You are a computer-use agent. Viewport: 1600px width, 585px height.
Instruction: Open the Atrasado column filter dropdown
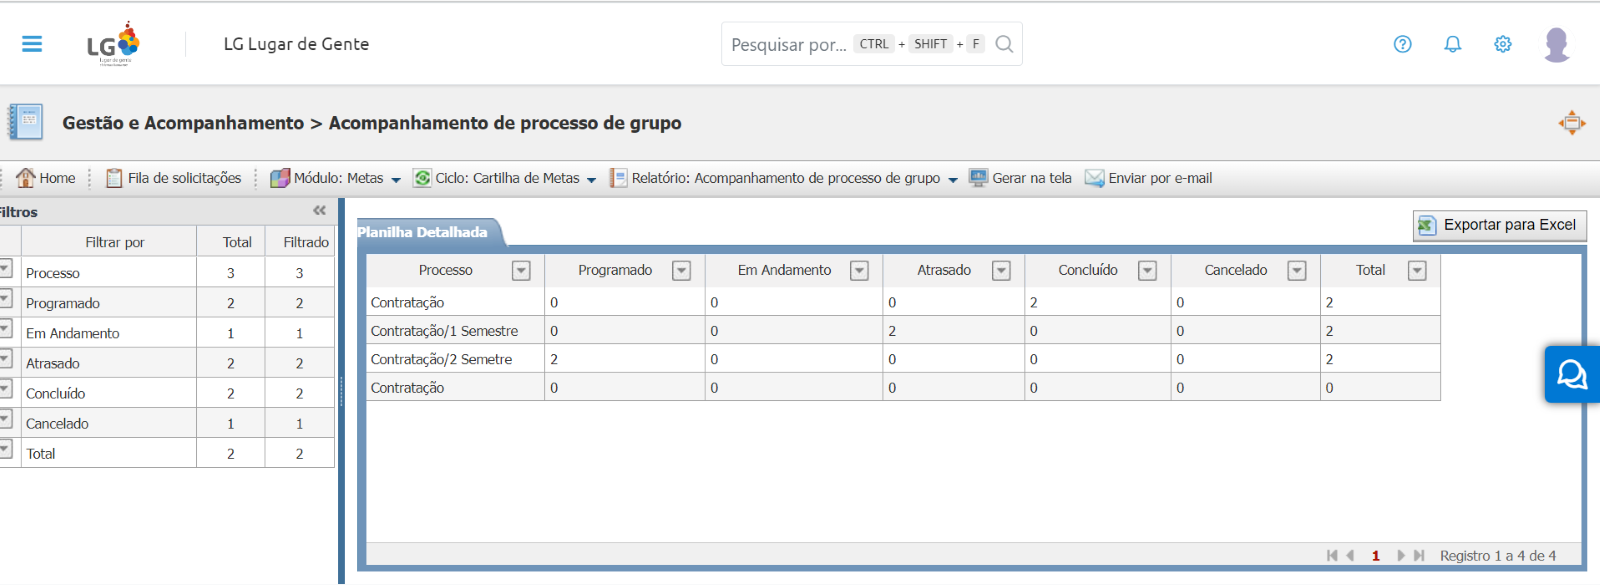1001,271
